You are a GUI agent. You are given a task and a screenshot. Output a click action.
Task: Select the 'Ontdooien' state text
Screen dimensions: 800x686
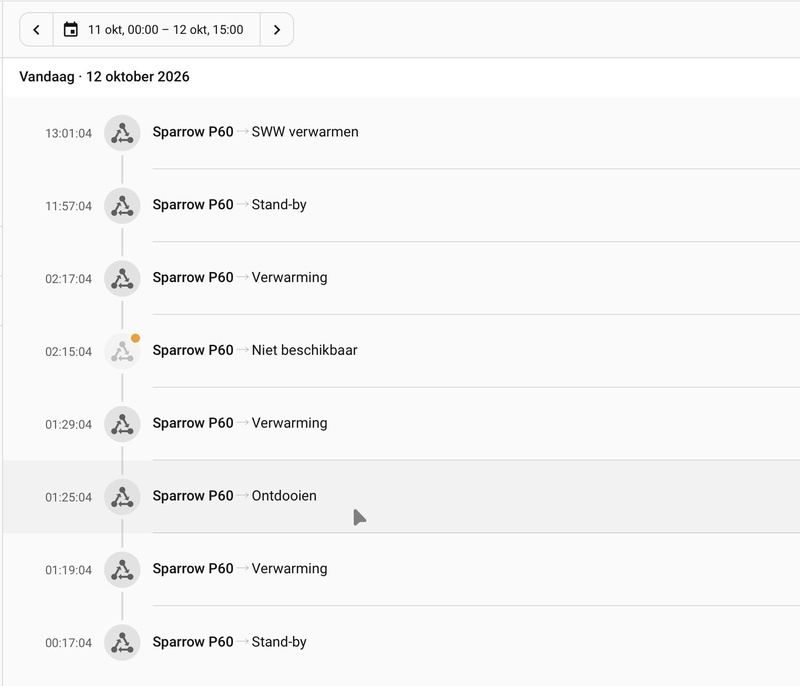tap(284, 496)
